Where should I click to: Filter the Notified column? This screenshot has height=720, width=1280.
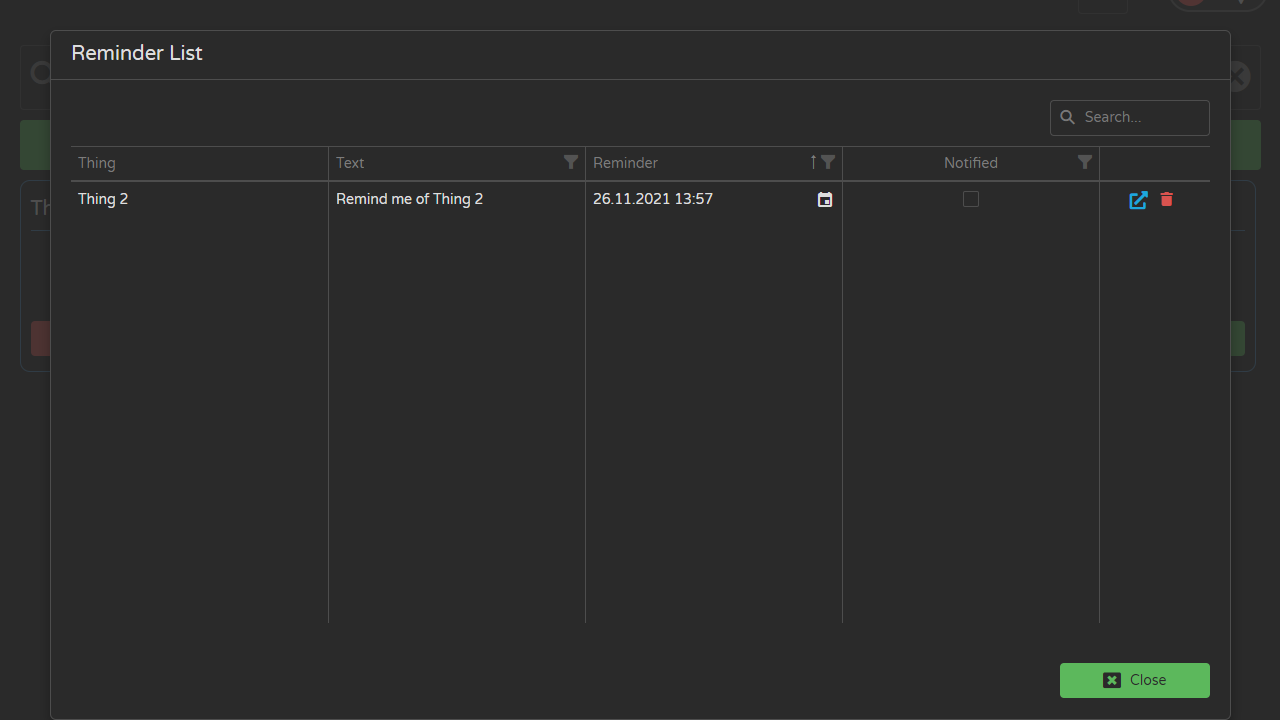coord(1085,162)
